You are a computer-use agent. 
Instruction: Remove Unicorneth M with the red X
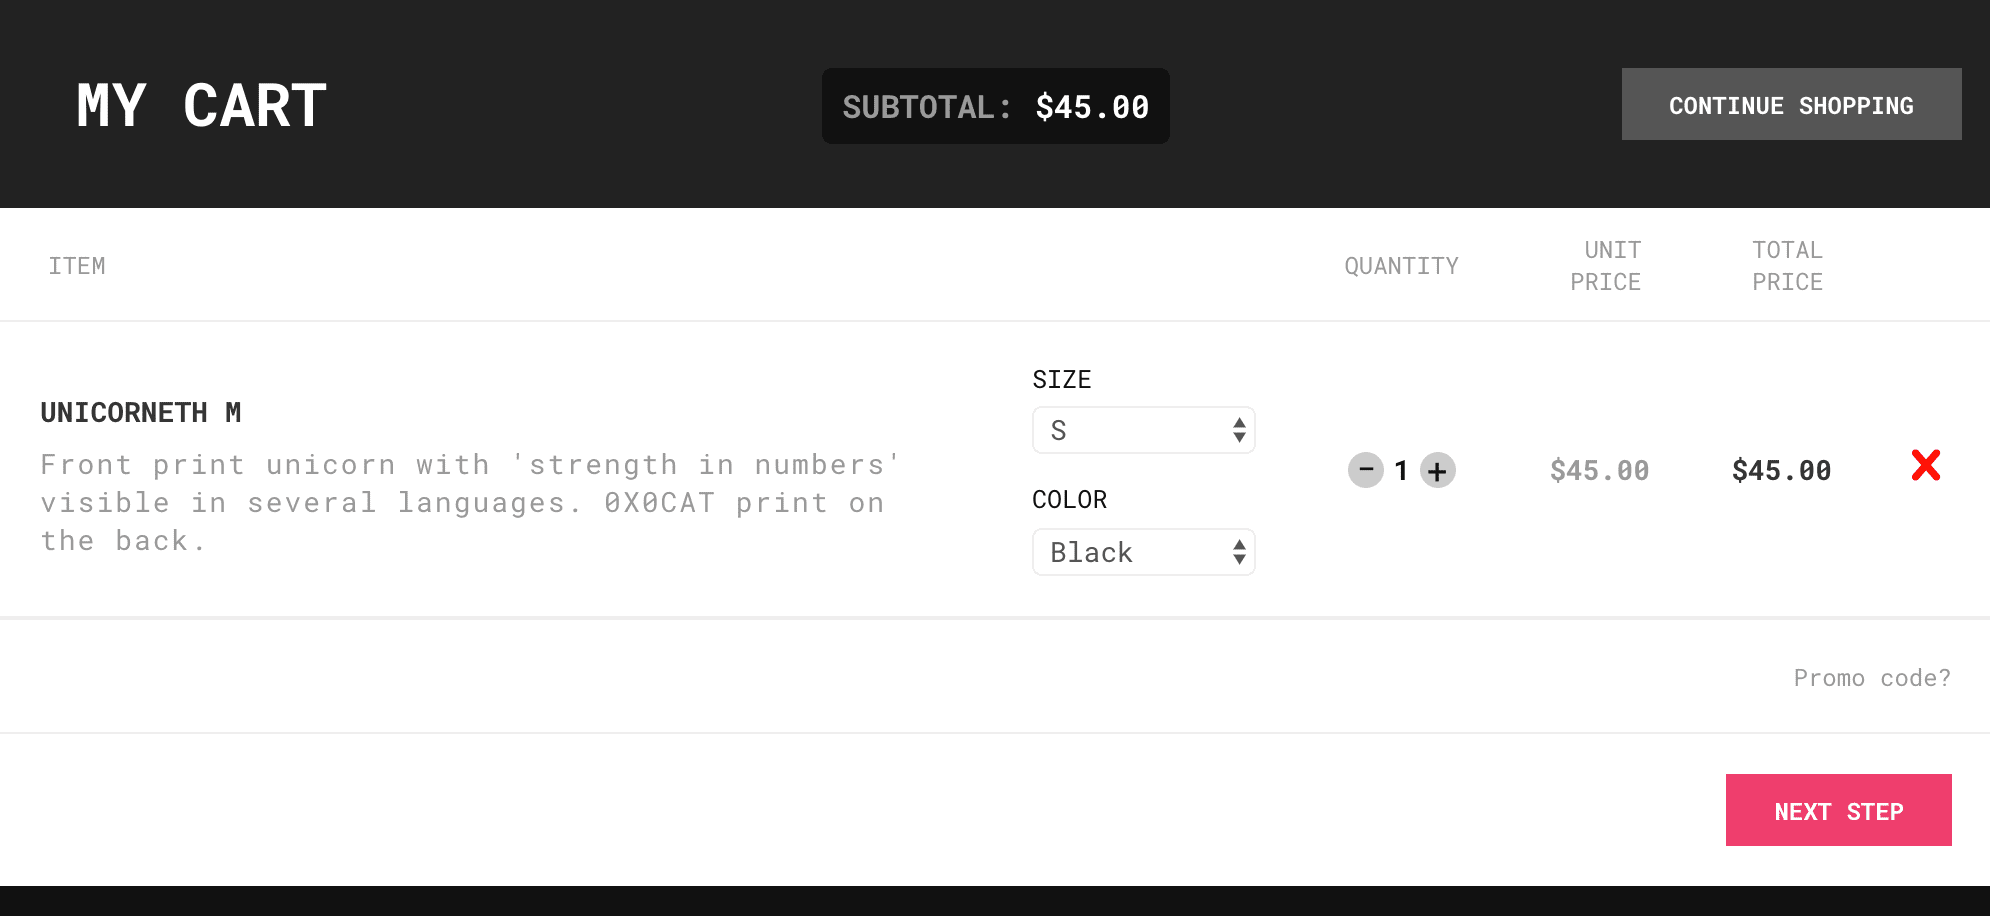(1925, 465)
